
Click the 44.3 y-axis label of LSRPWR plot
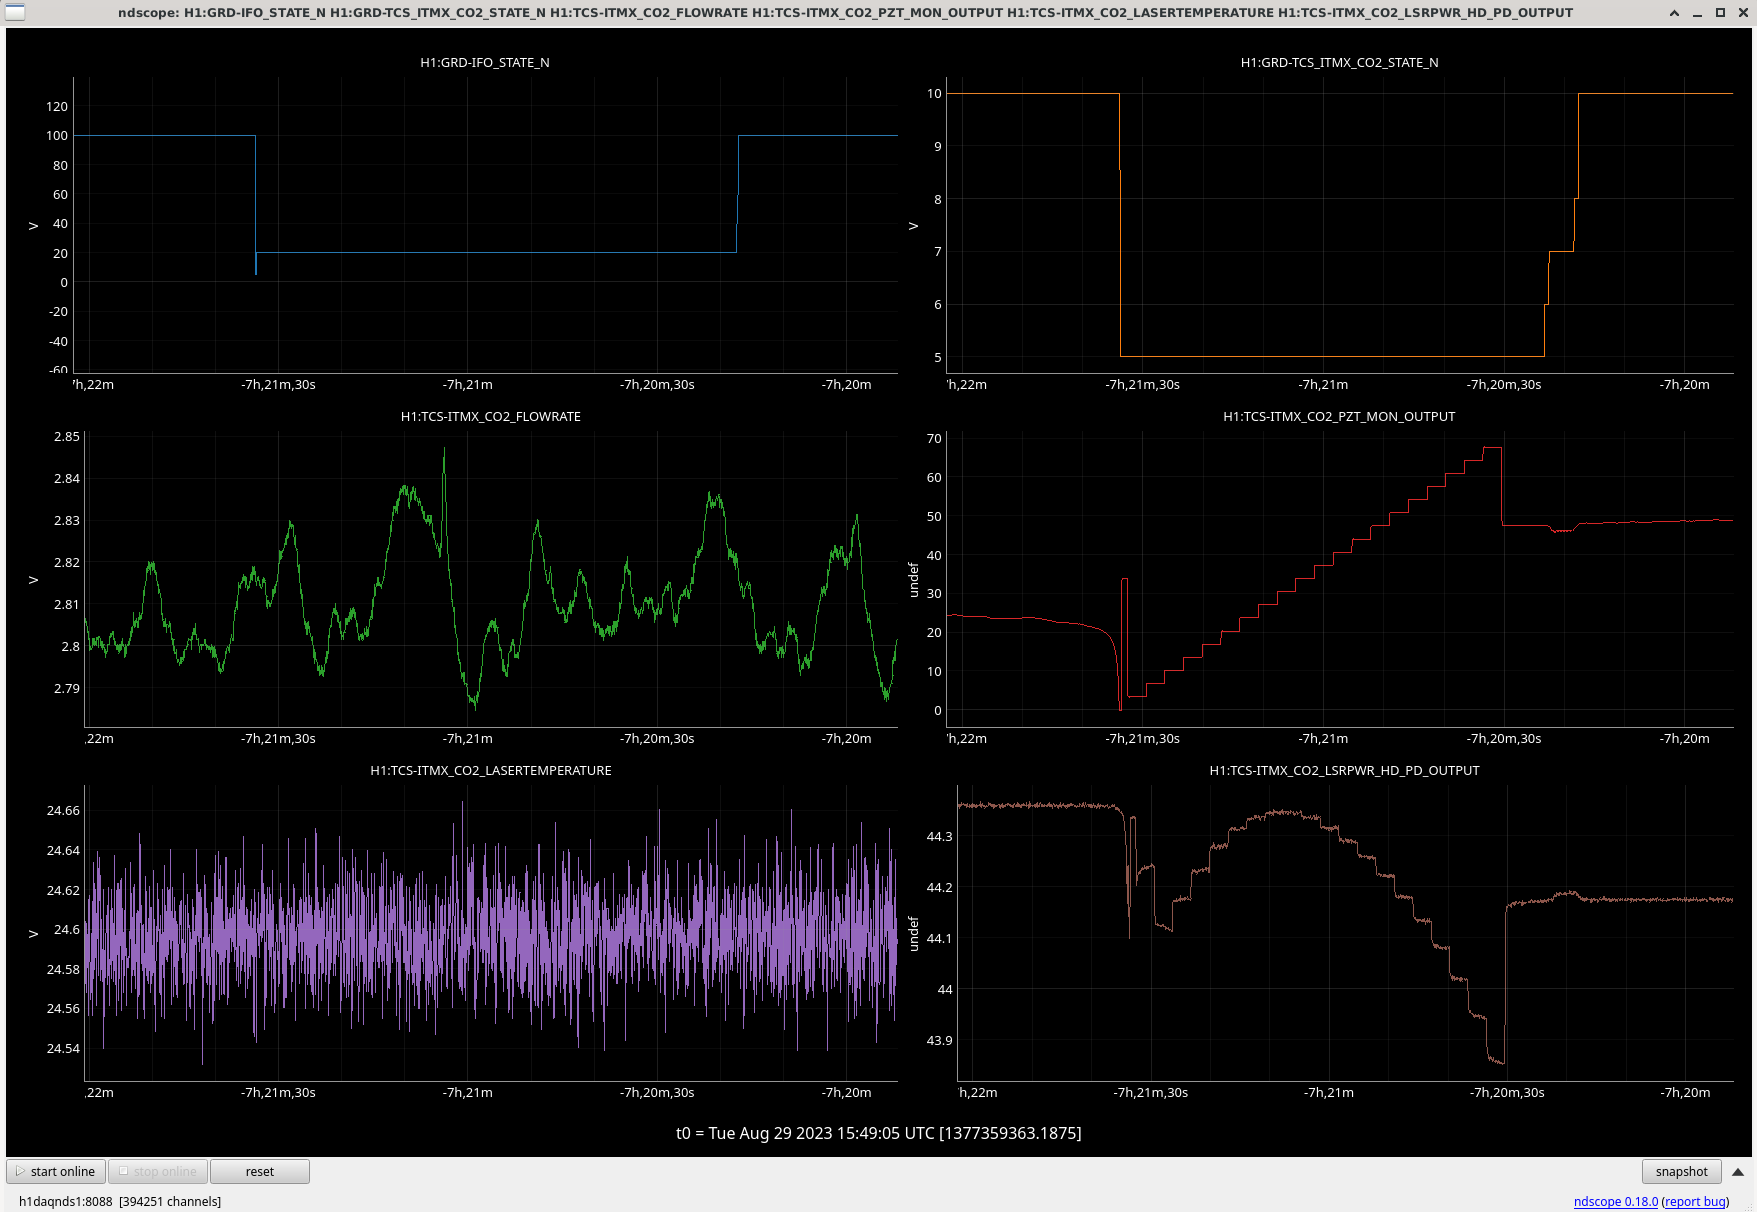tap(939, 837)
